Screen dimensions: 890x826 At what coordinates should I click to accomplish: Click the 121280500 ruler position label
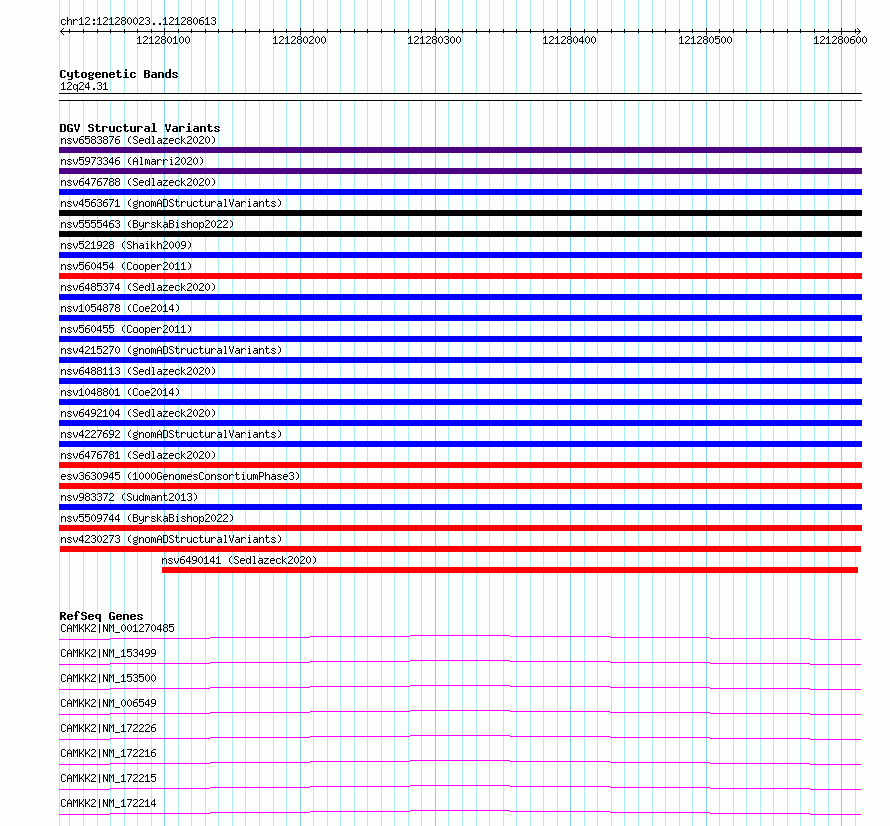[705, 40]
